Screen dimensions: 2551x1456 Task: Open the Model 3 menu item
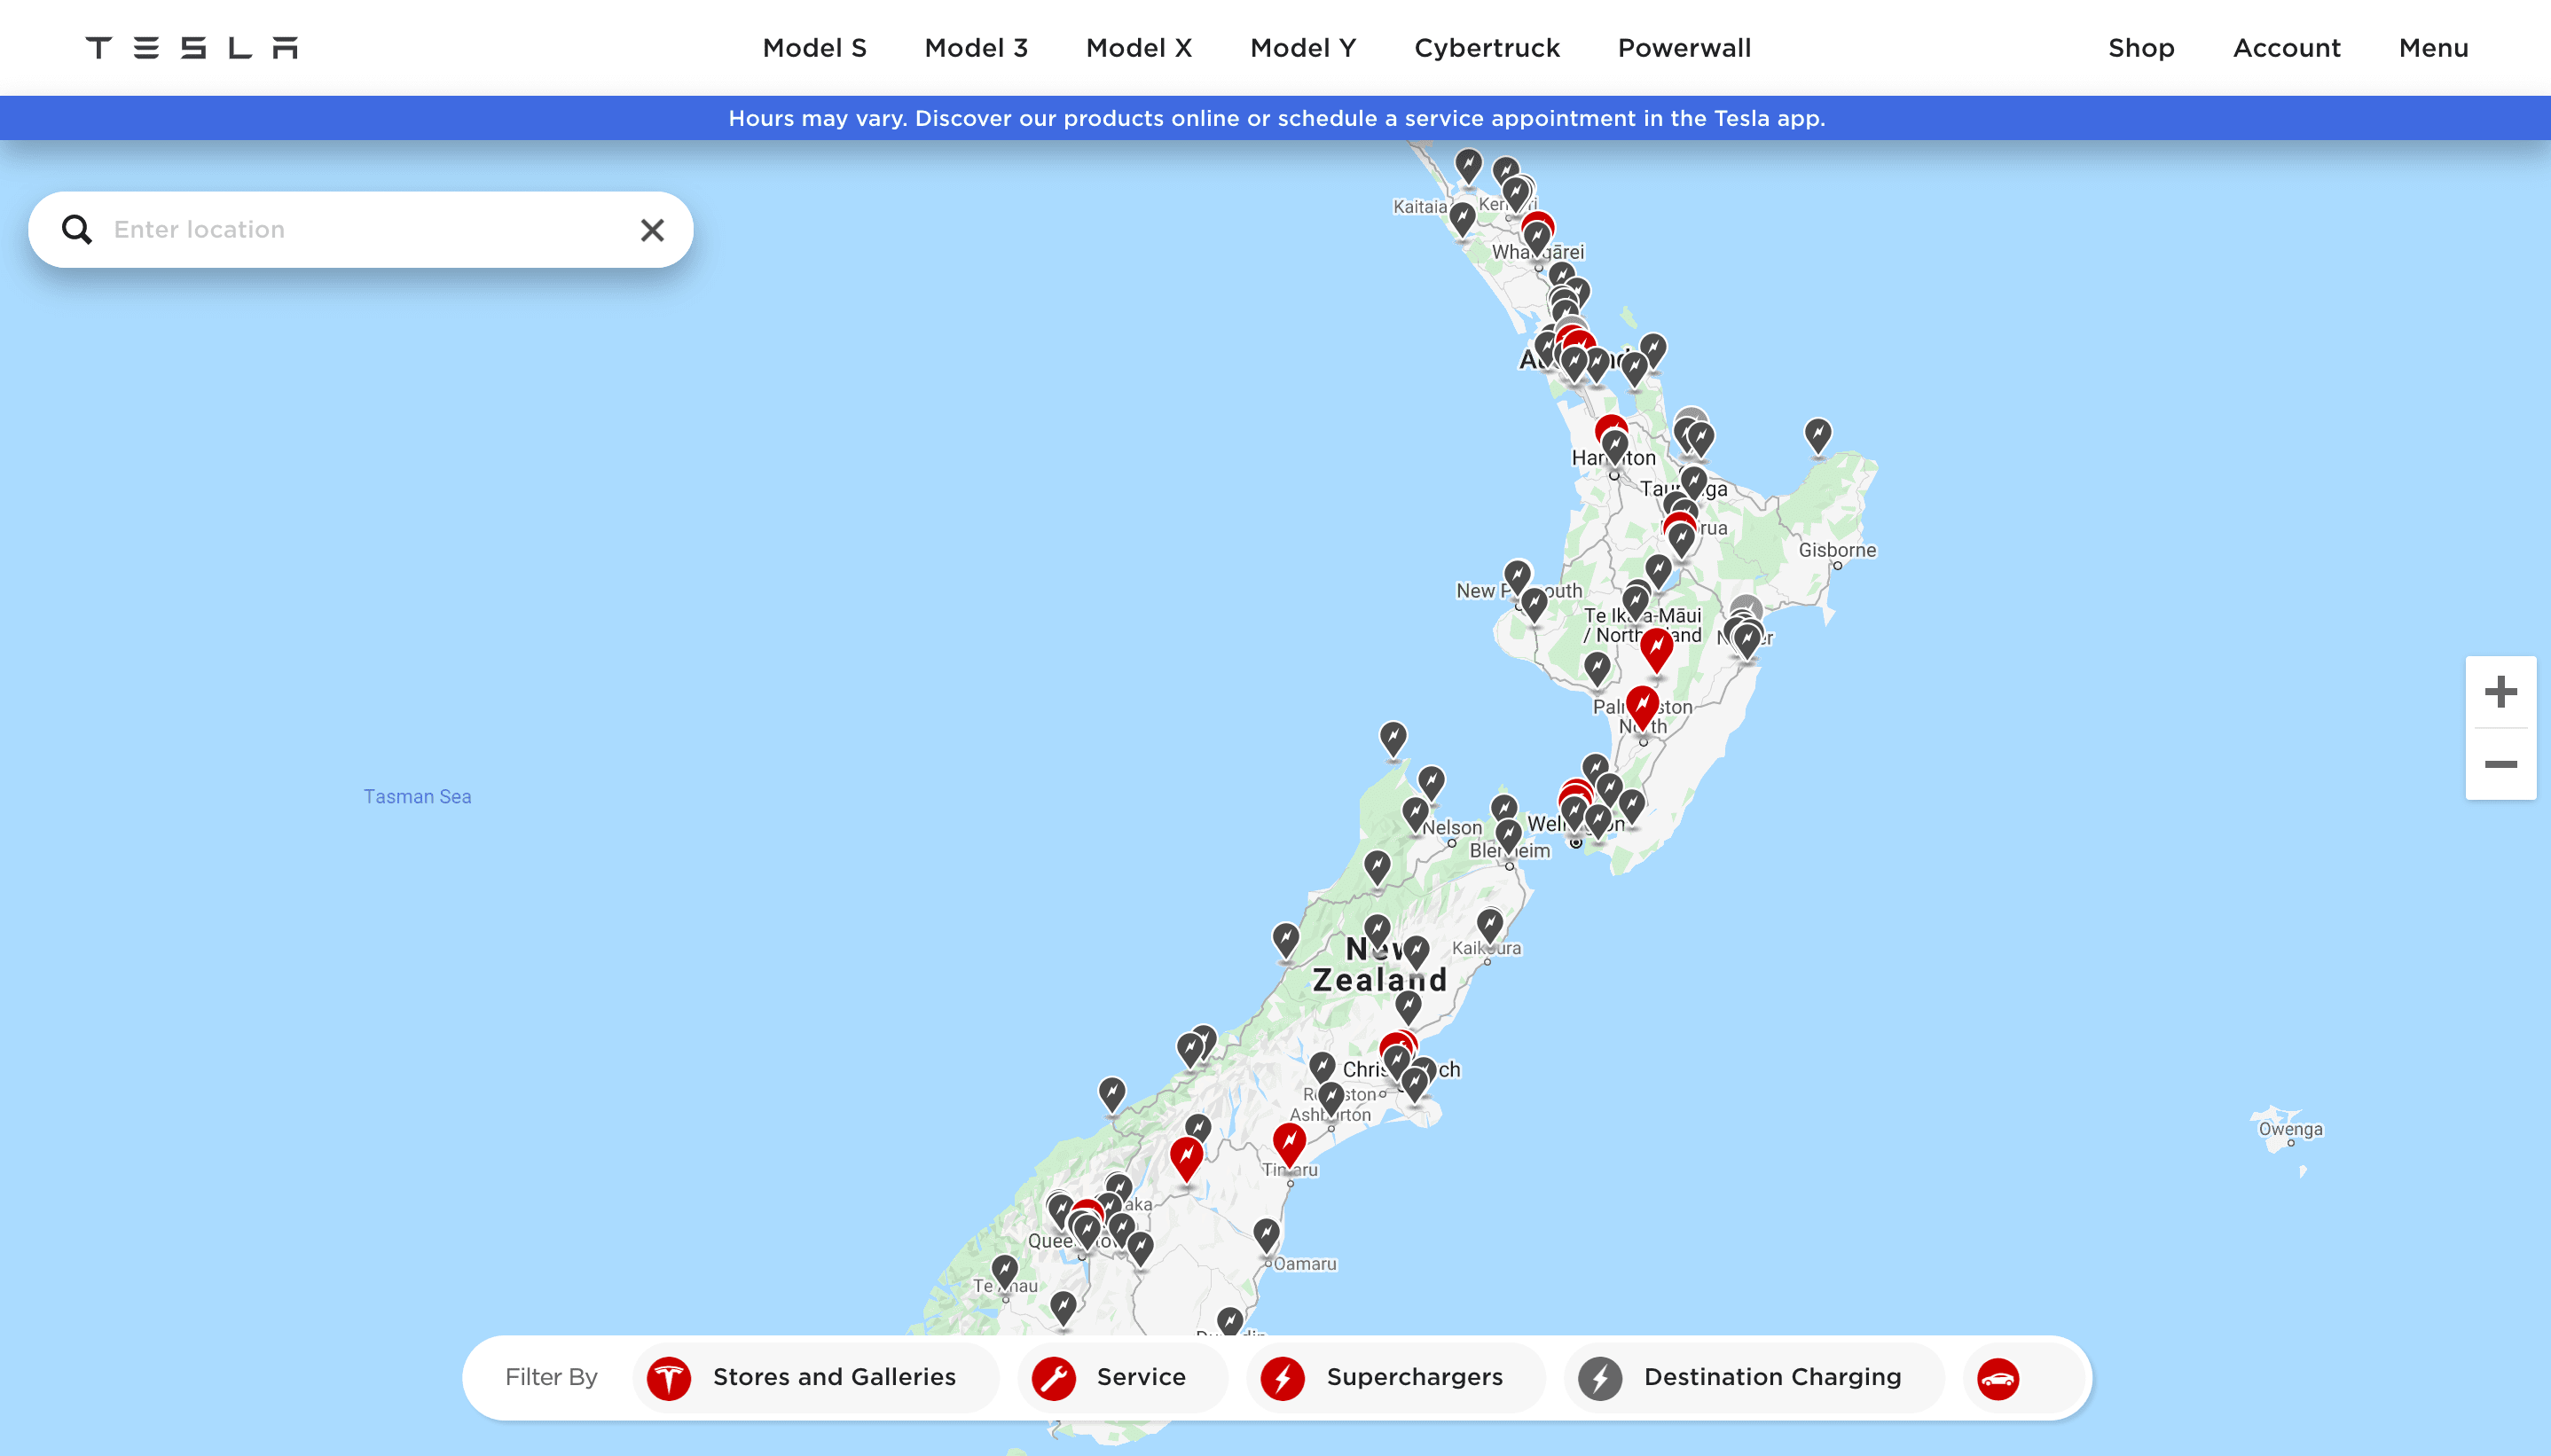click(976, 48)
